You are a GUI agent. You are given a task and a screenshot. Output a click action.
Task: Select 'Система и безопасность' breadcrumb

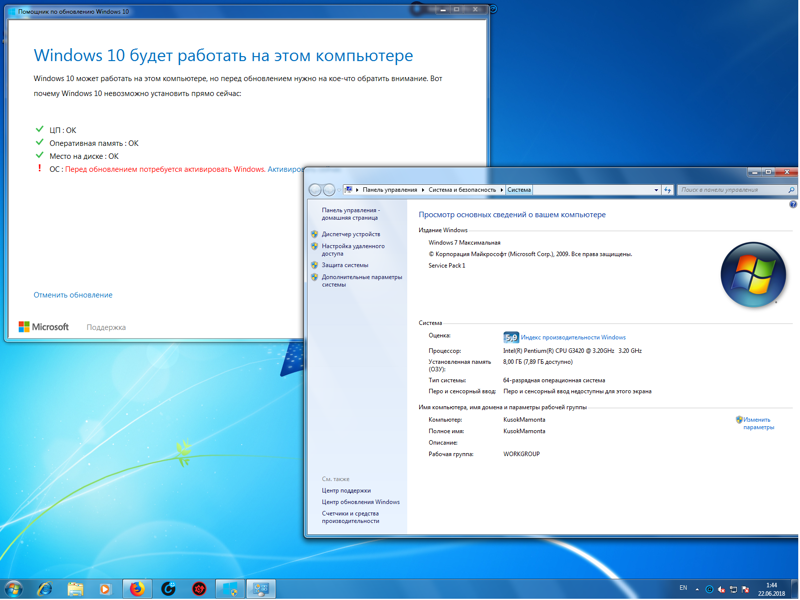pos(462,190)
